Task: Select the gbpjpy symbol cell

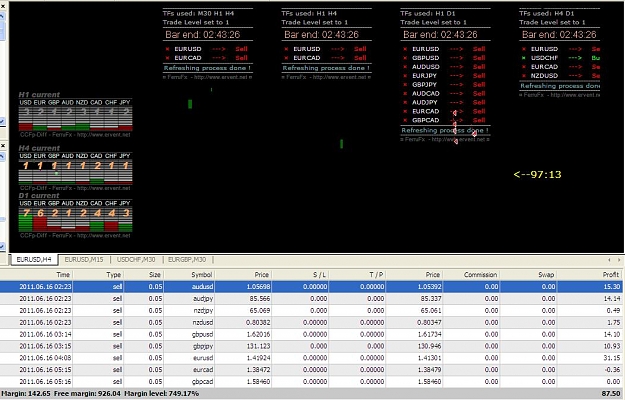Action: point(203,346)
